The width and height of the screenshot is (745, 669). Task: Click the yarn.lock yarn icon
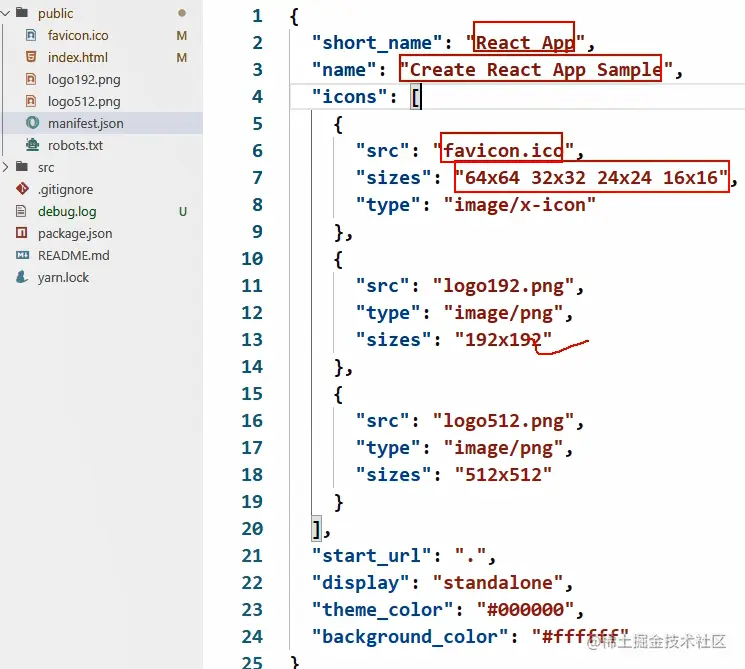click(x=22, y=277)
